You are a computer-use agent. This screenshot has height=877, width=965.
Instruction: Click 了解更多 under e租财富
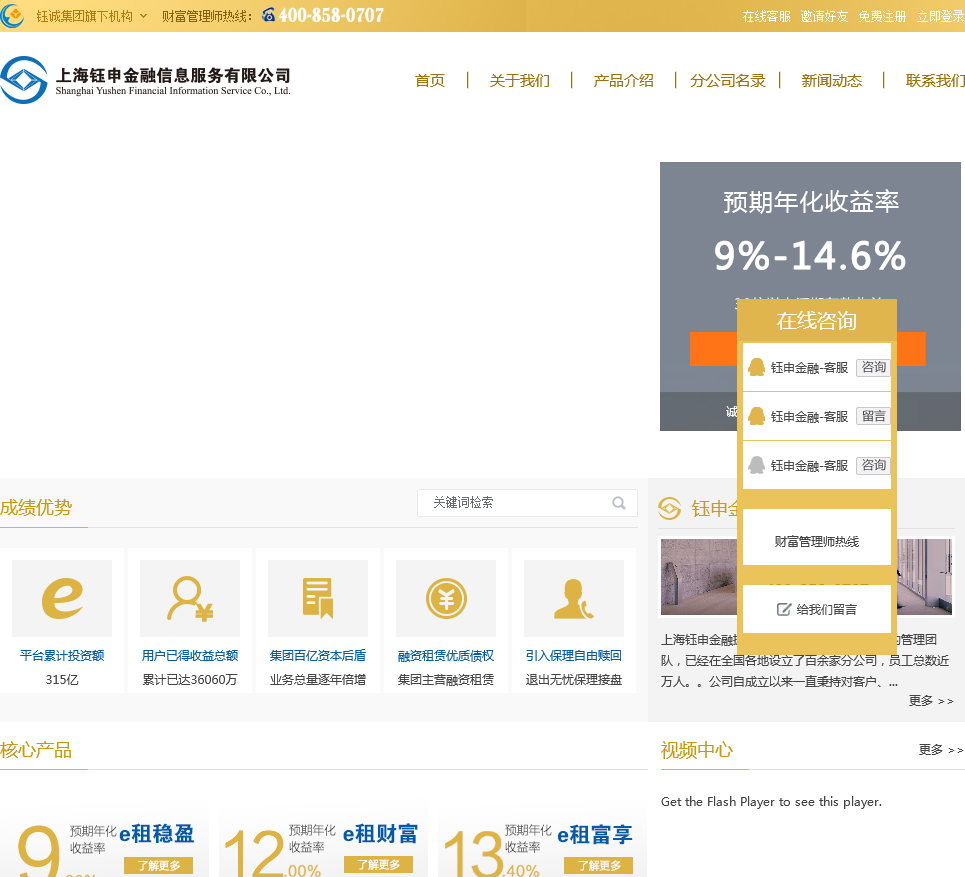[378, 865]
